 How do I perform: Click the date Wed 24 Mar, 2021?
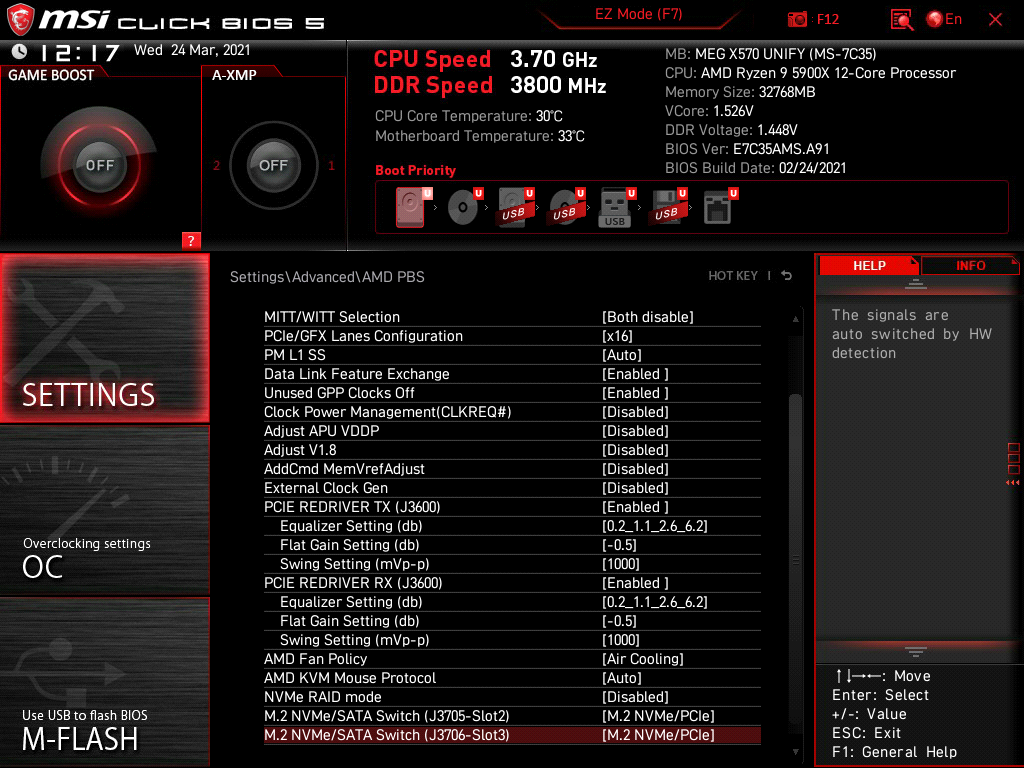(192, 50)
